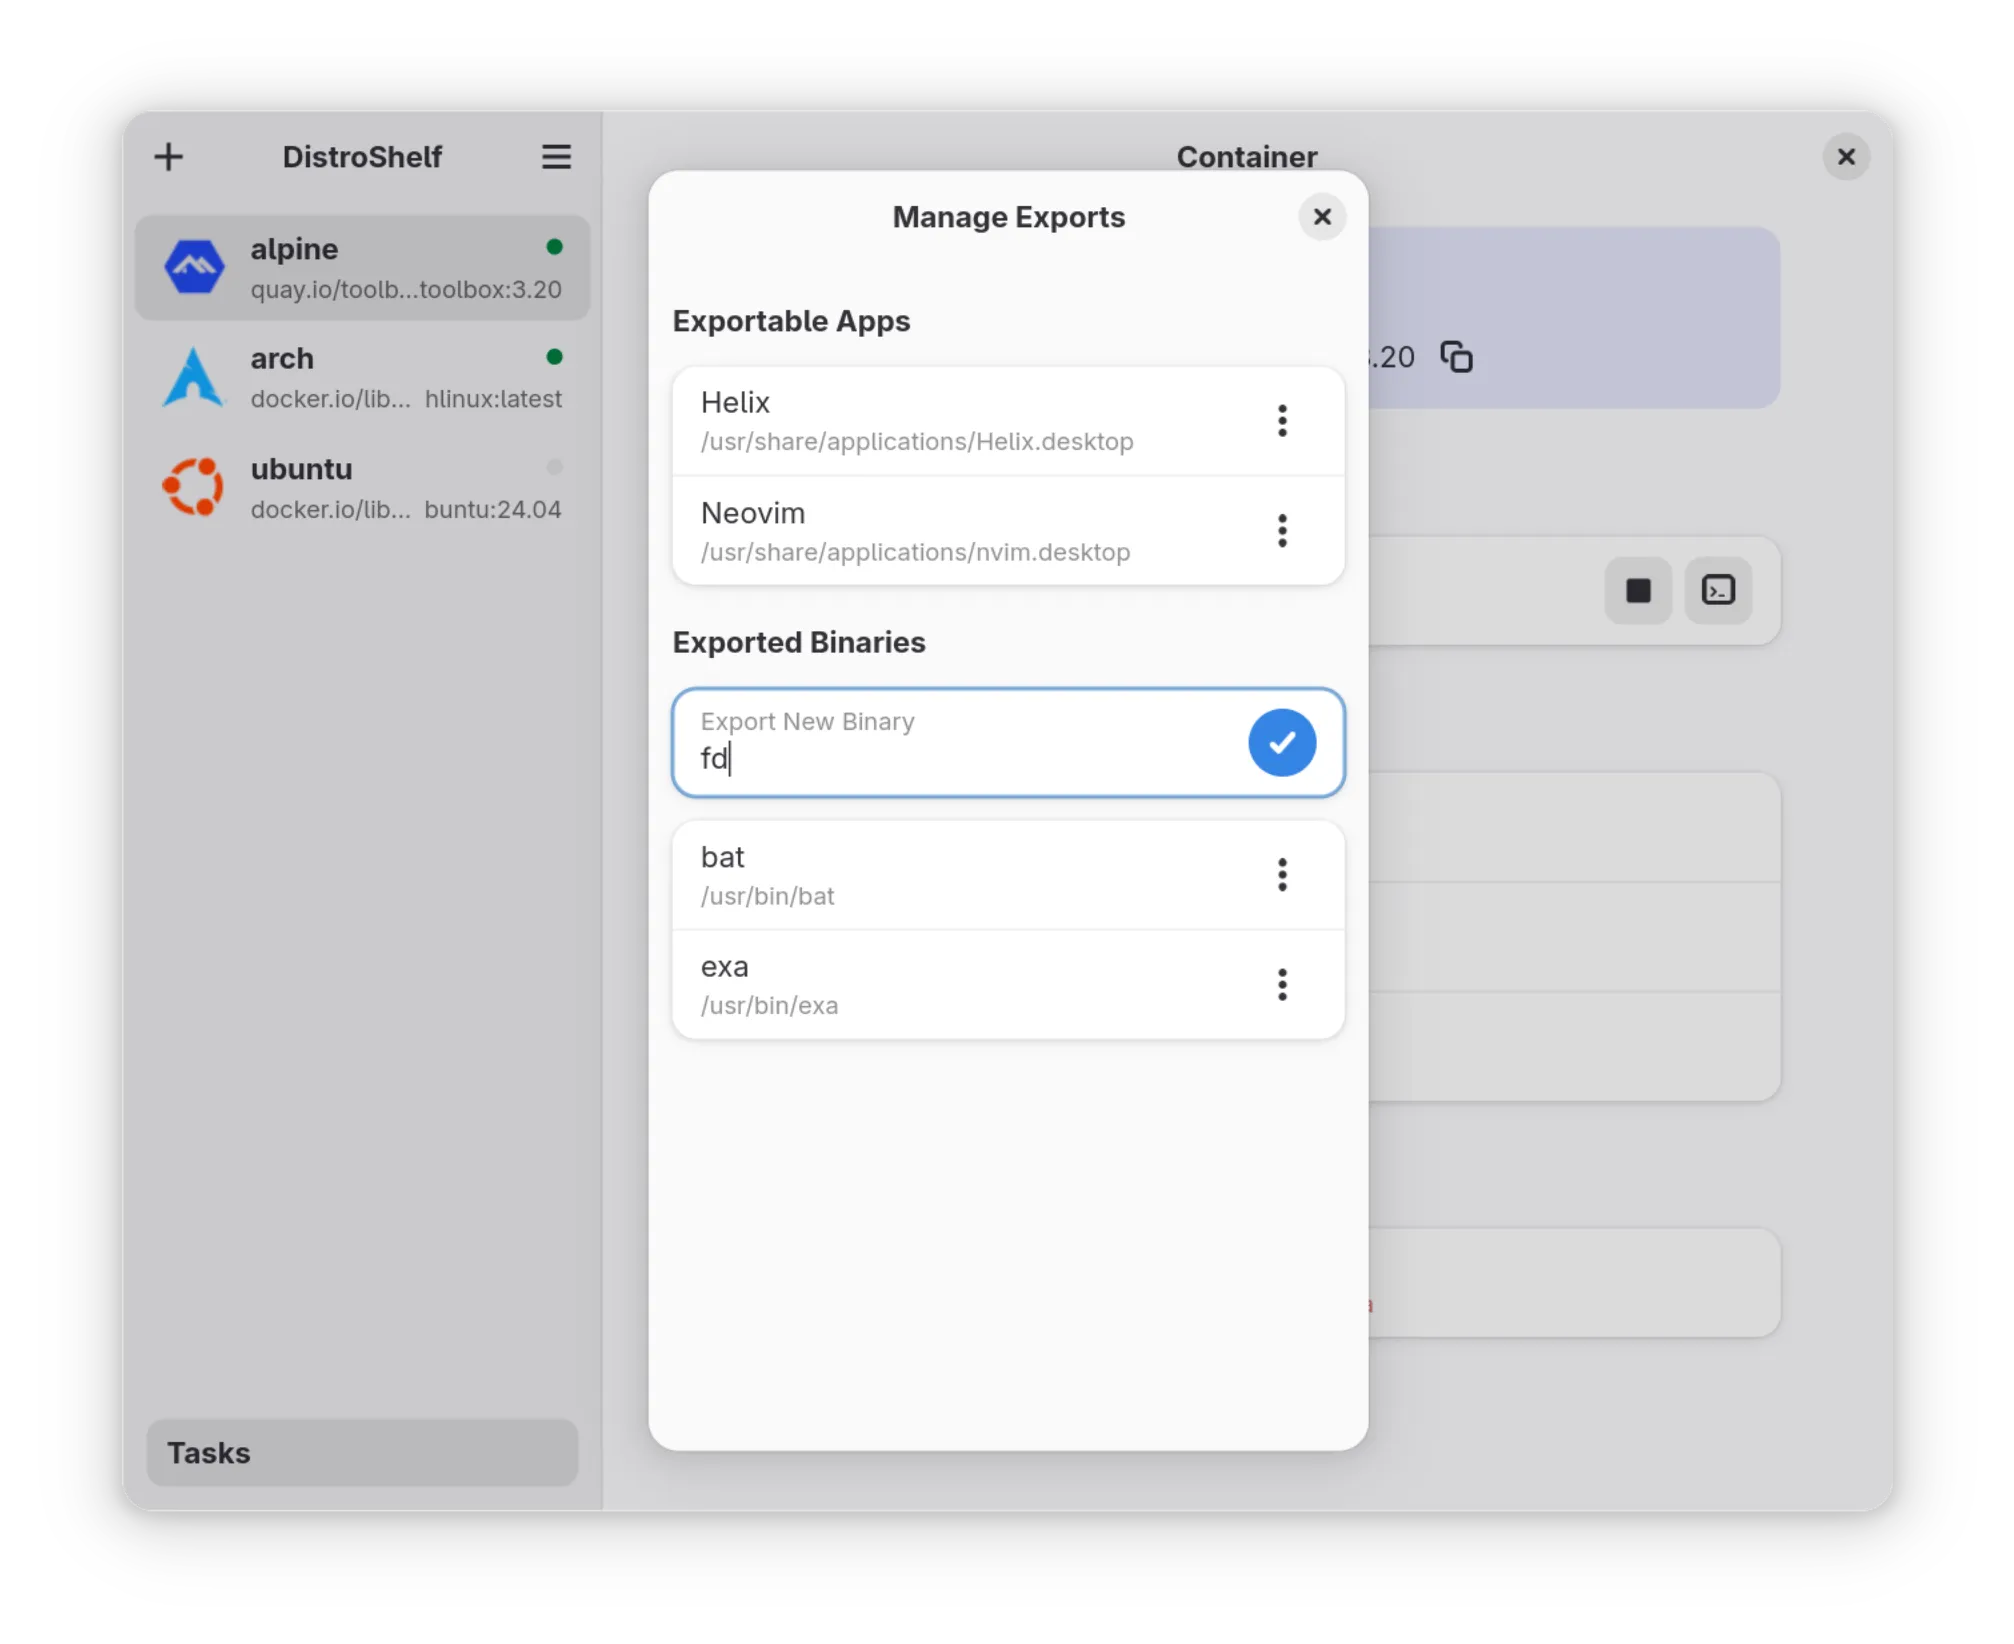Open the Tasks panel button
Image resolution: width=2014 pixels, height=1644 pixels.
click(362, 1452)
